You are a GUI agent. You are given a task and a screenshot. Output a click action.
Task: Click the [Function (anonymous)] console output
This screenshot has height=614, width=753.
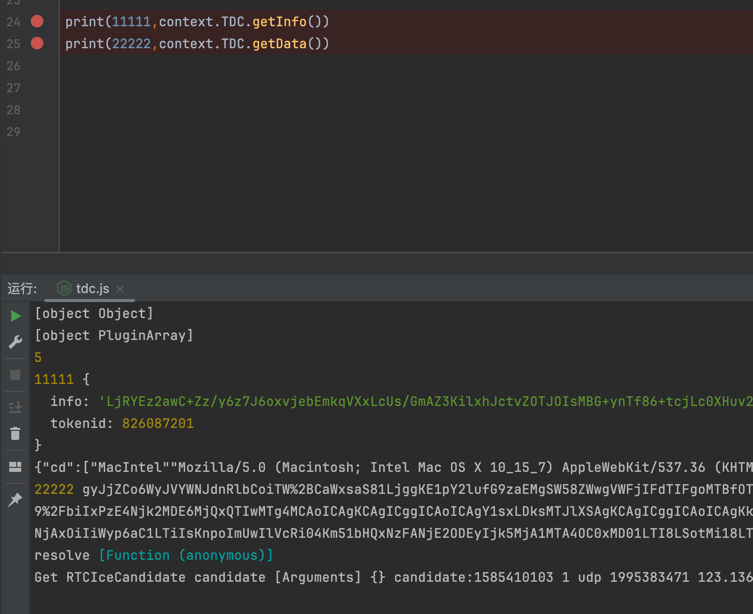pos(185,555)
